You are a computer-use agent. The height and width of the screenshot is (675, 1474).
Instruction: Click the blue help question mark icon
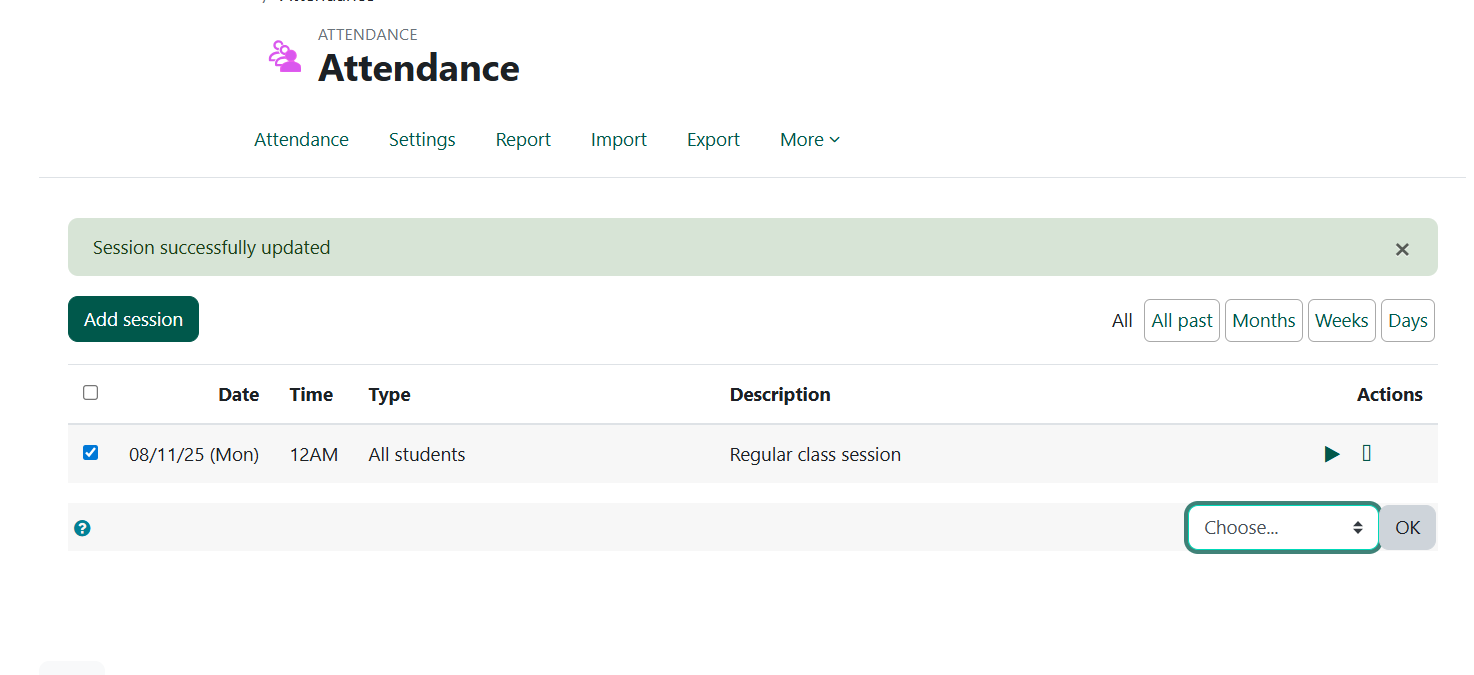click(82, 528)
